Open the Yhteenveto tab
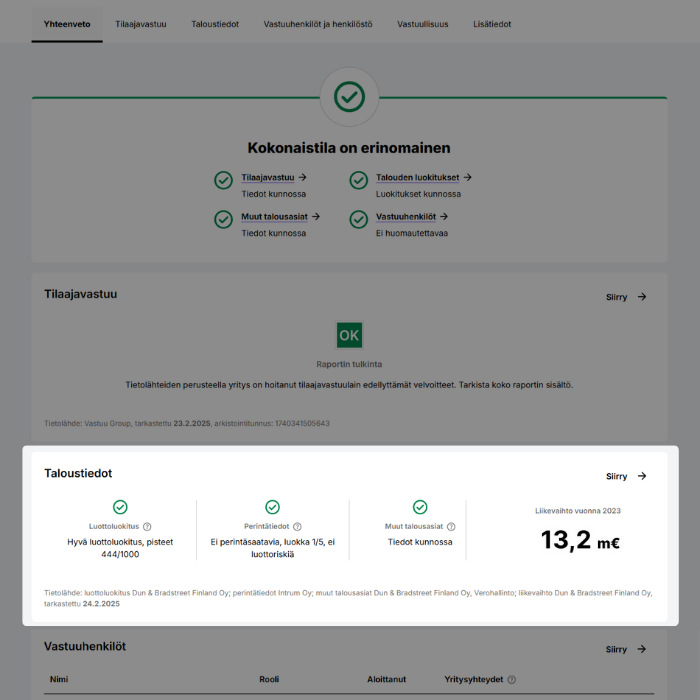 67,24
